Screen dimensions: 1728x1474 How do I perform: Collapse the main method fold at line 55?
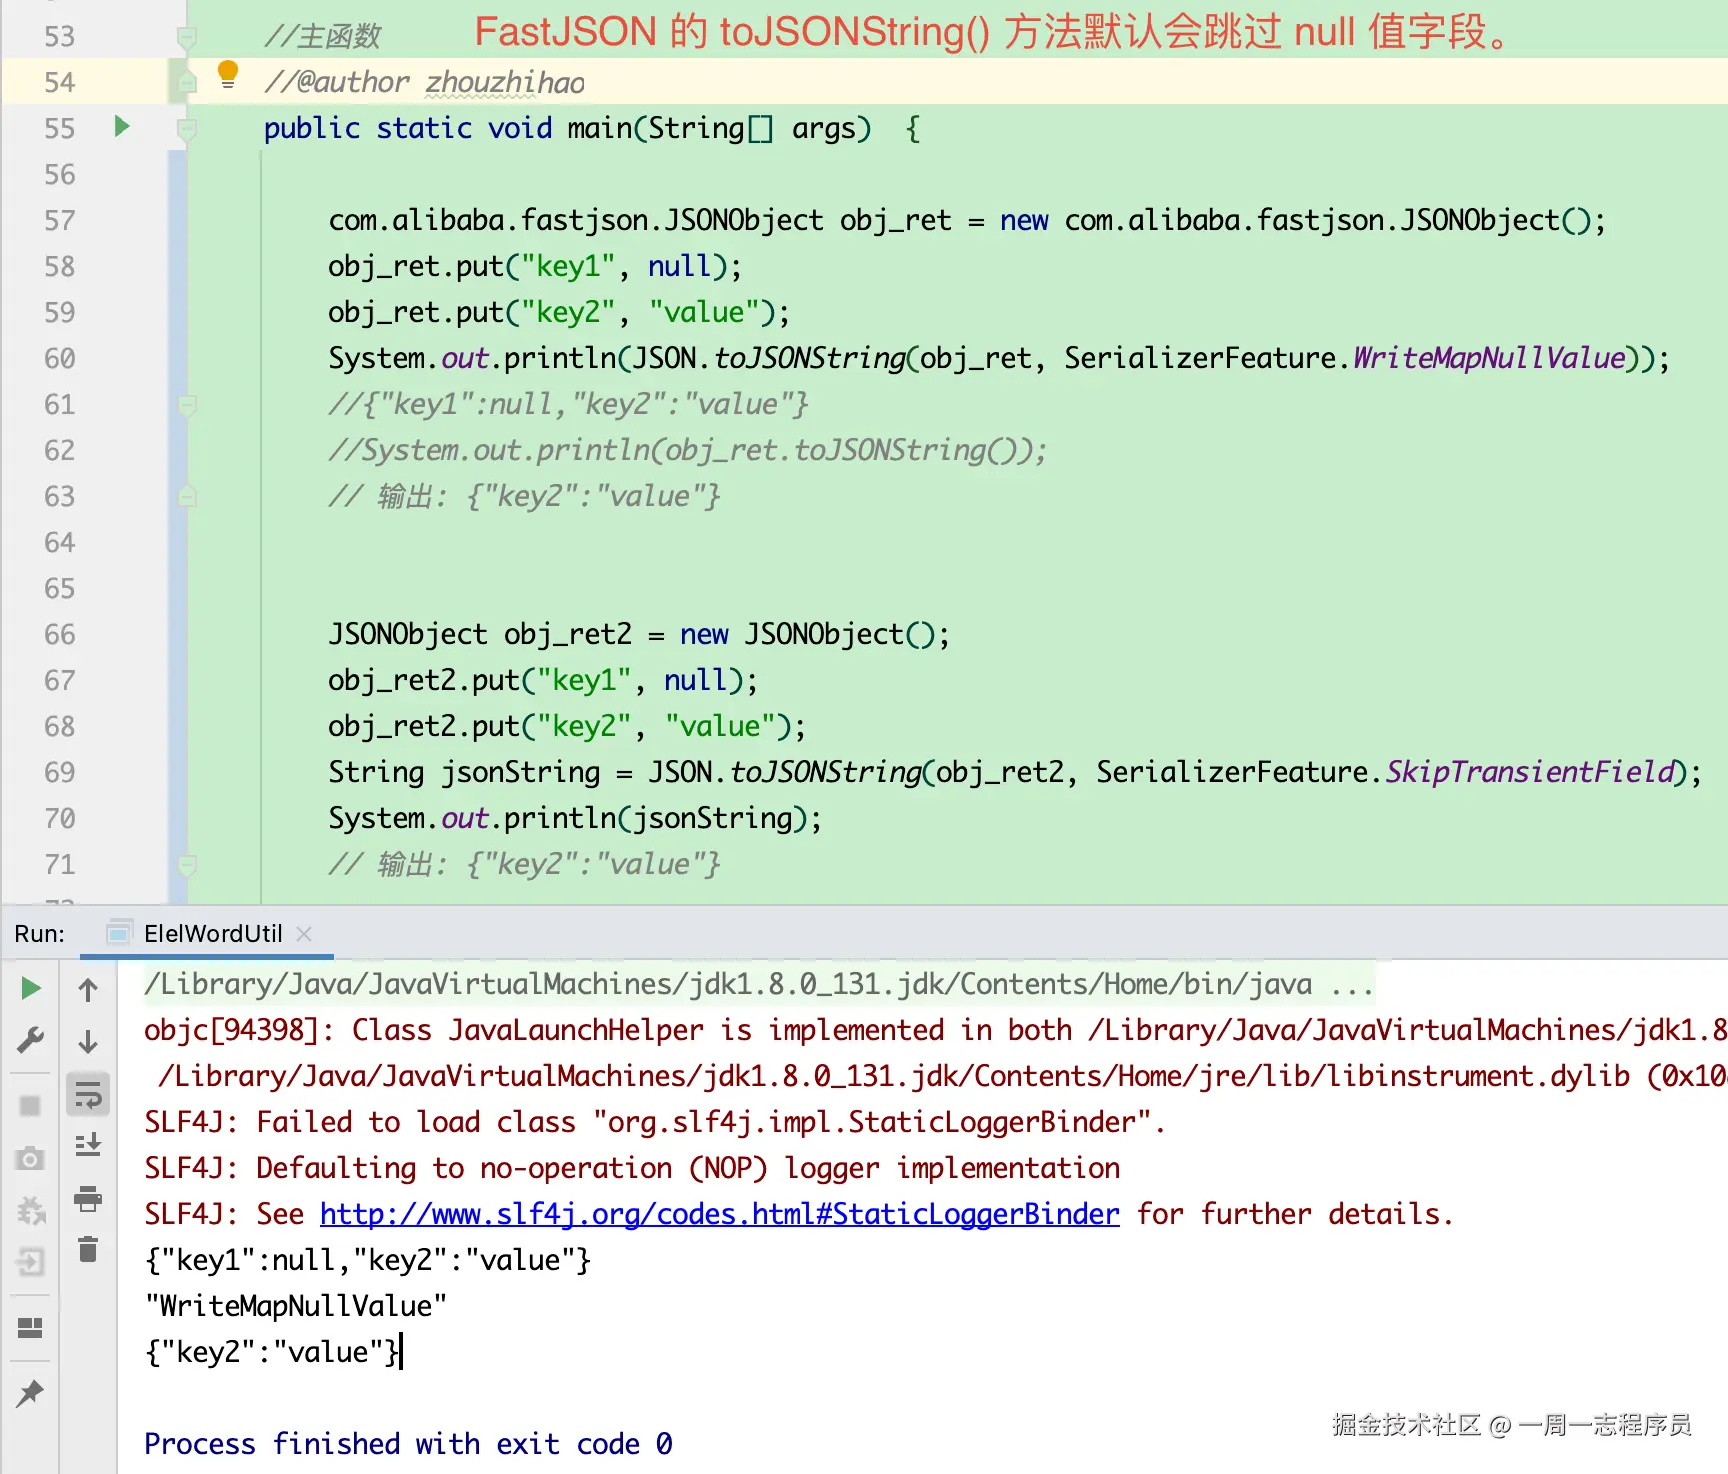click(186, 128)
